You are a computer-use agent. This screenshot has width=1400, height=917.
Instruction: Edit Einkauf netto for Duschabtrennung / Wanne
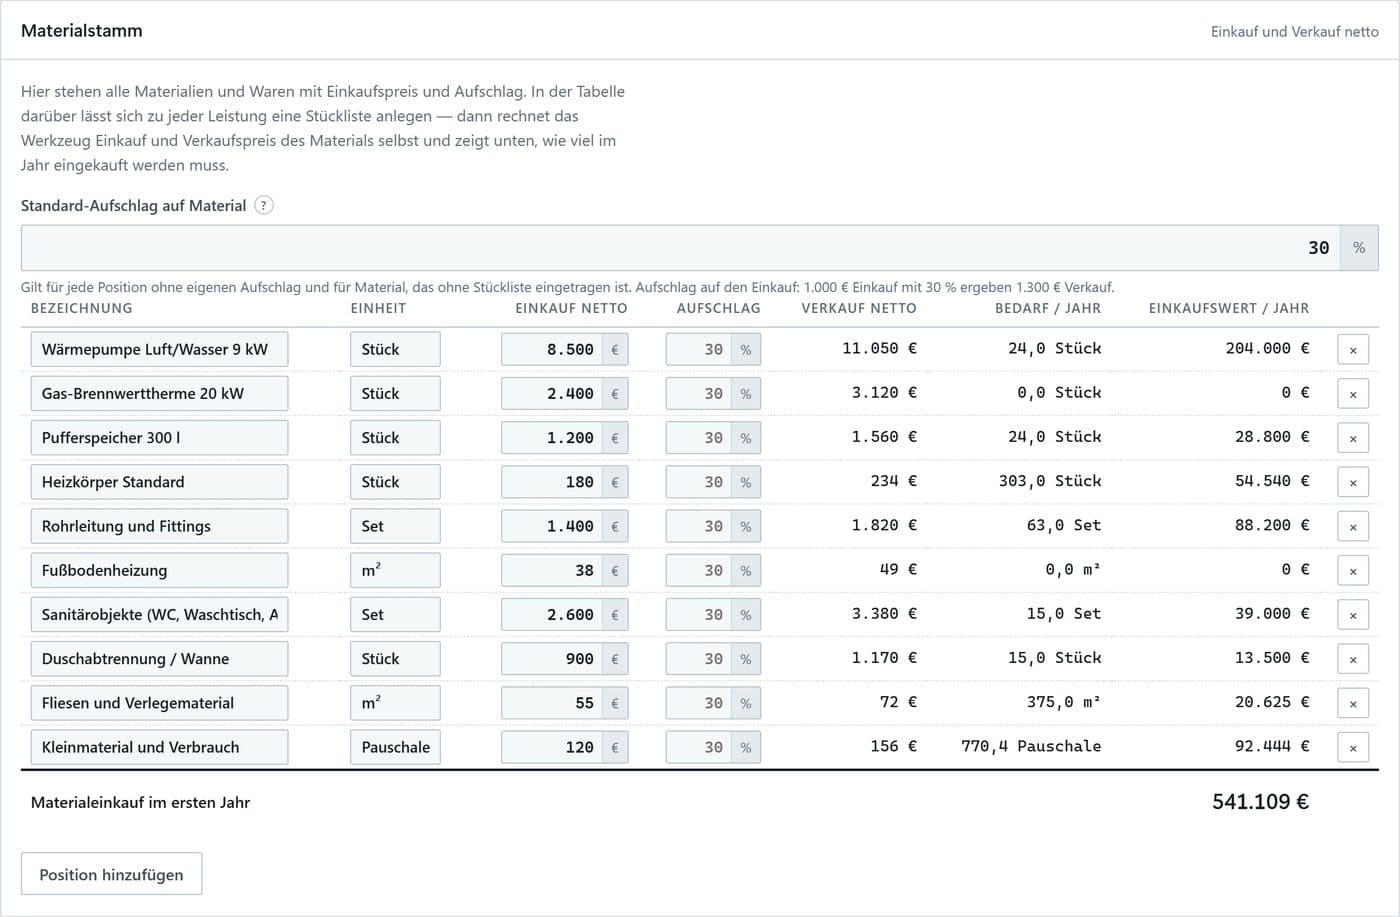click(552, 659)
